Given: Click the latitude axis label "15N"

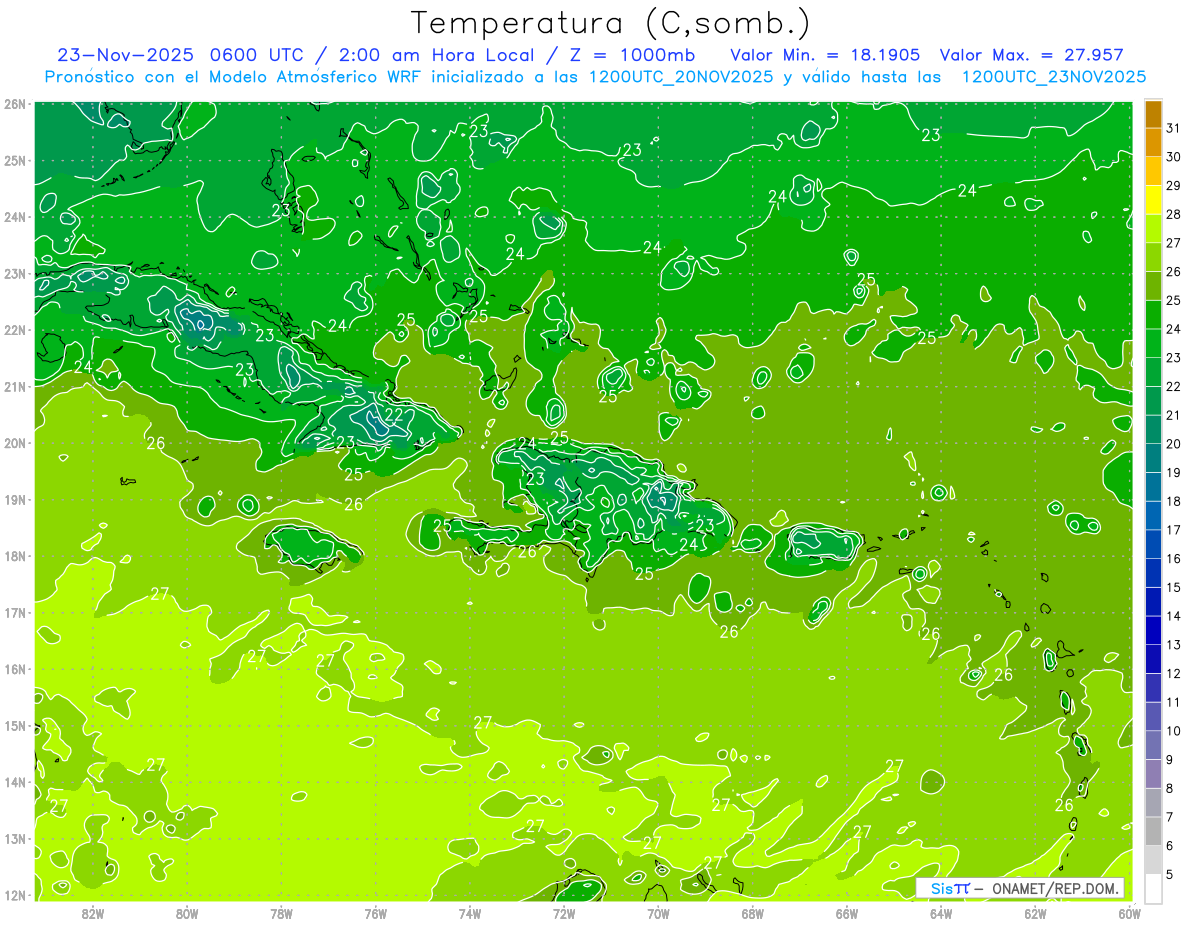Looking at the screenshot, I should tap(15, 725).
